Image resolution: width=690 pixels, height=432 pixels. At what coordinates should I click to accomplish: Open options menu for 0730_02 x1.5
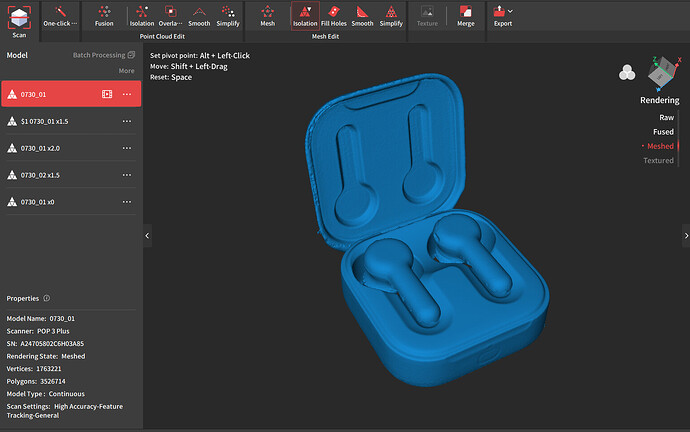tap(127, 175)
